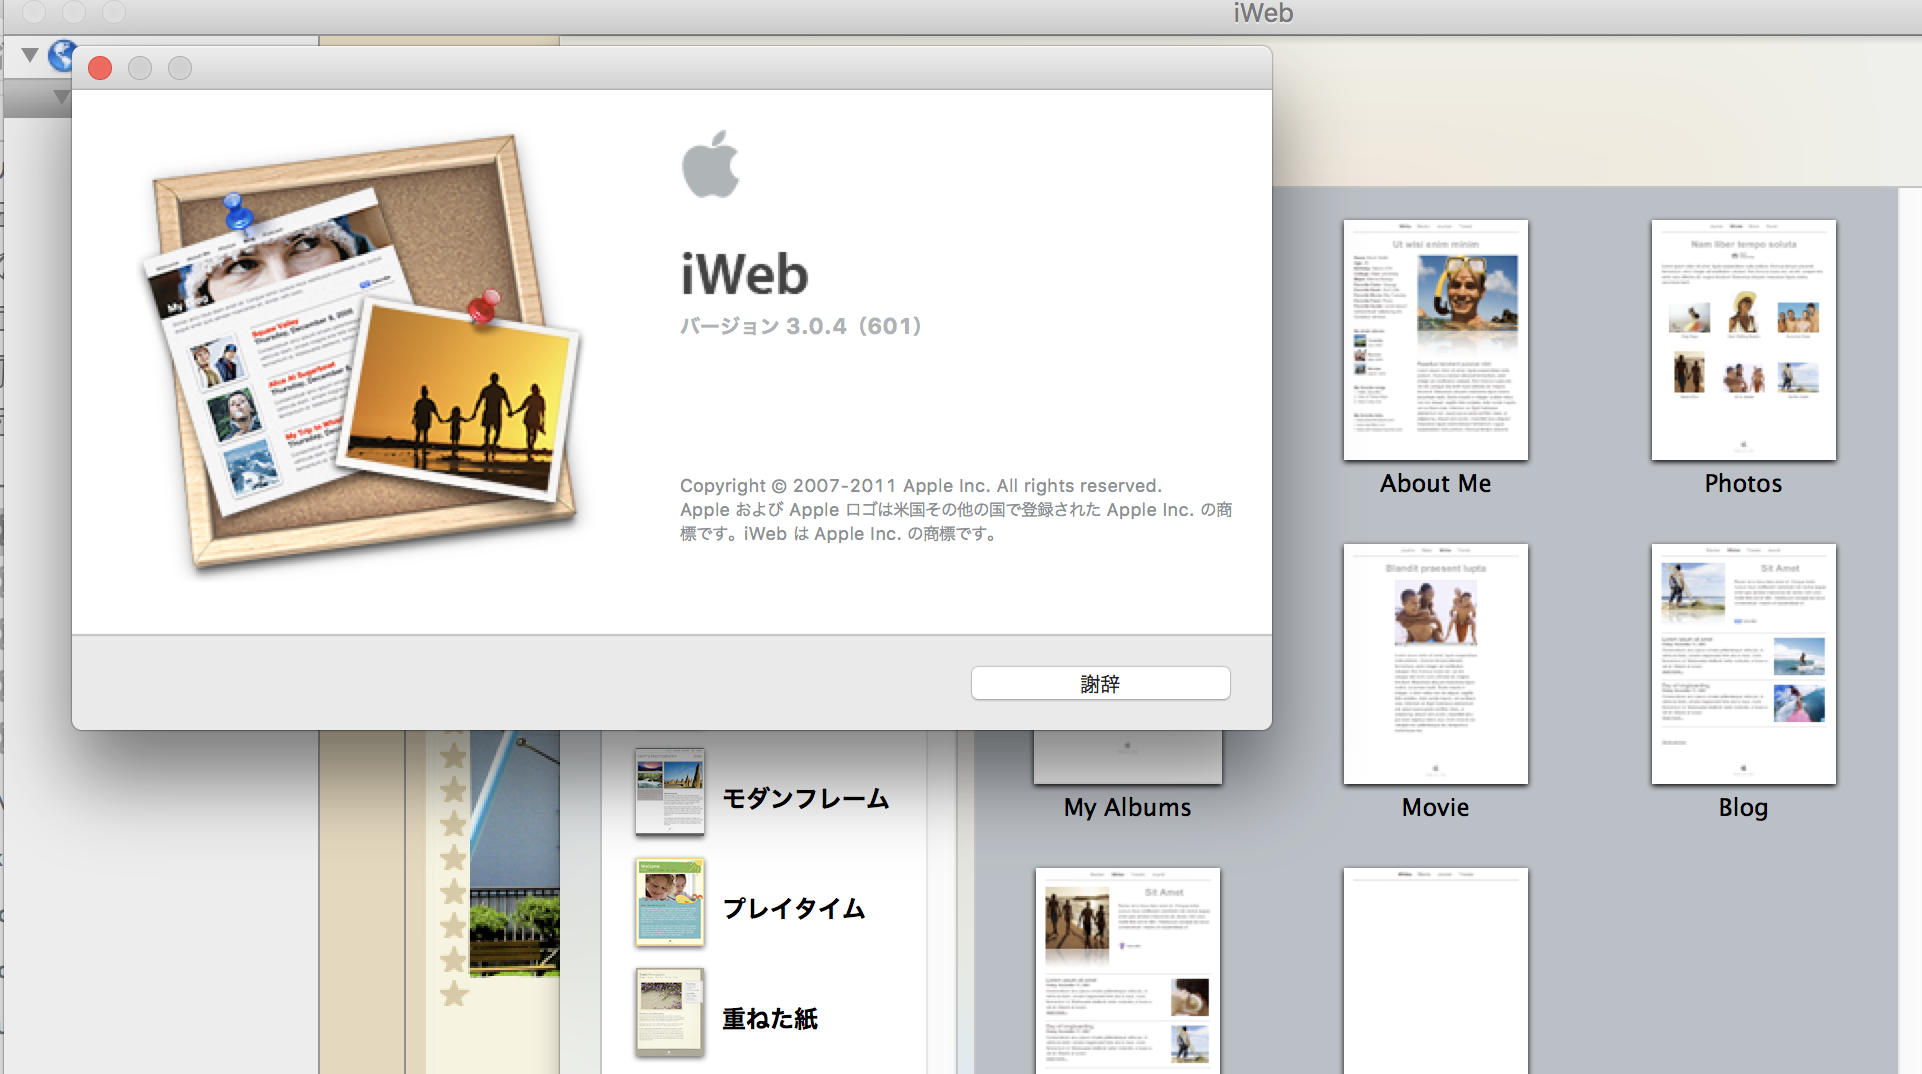Click the Movie template label
This screenshot has width=1922, height=1074.
tap(1435, 807)
